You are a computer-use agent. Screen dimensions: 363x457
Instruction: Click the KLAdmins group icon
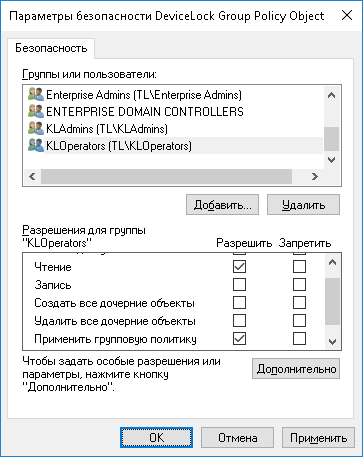coord(36,129)
